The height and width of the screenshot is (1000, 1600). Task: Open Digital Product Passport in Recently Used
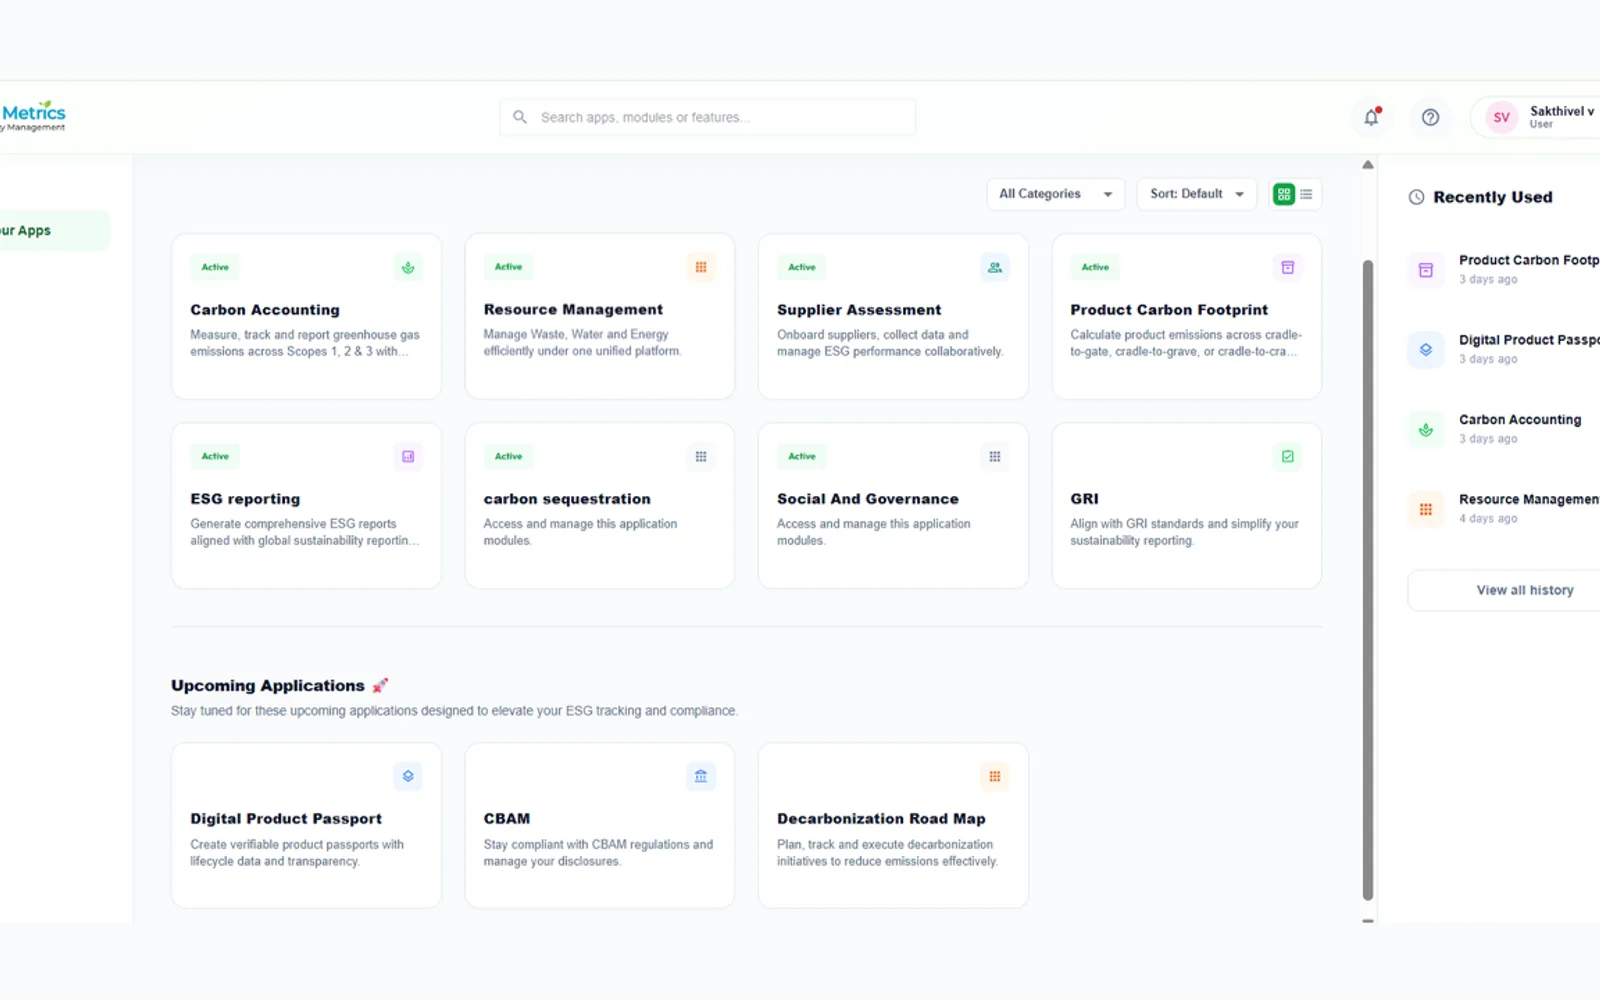(x=1504, y=349)
